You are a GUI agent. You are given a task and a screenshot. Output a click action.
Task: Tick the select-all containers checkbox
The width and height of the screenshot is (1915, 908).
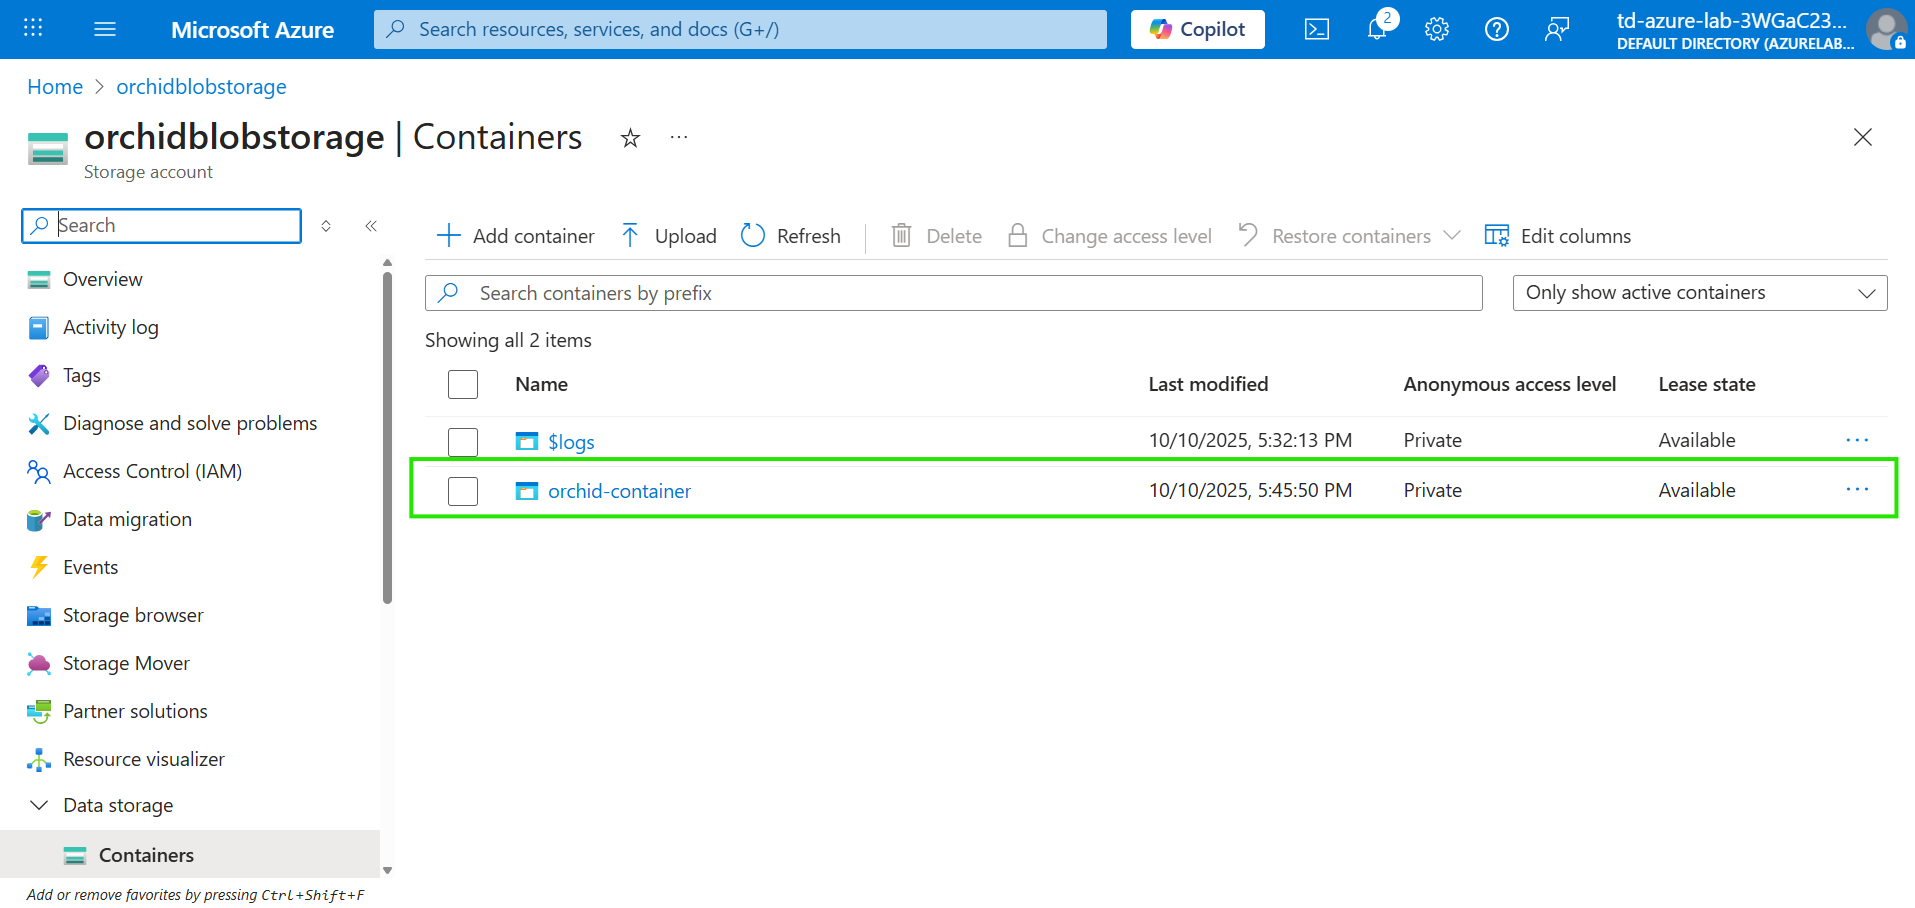(463, 385)
